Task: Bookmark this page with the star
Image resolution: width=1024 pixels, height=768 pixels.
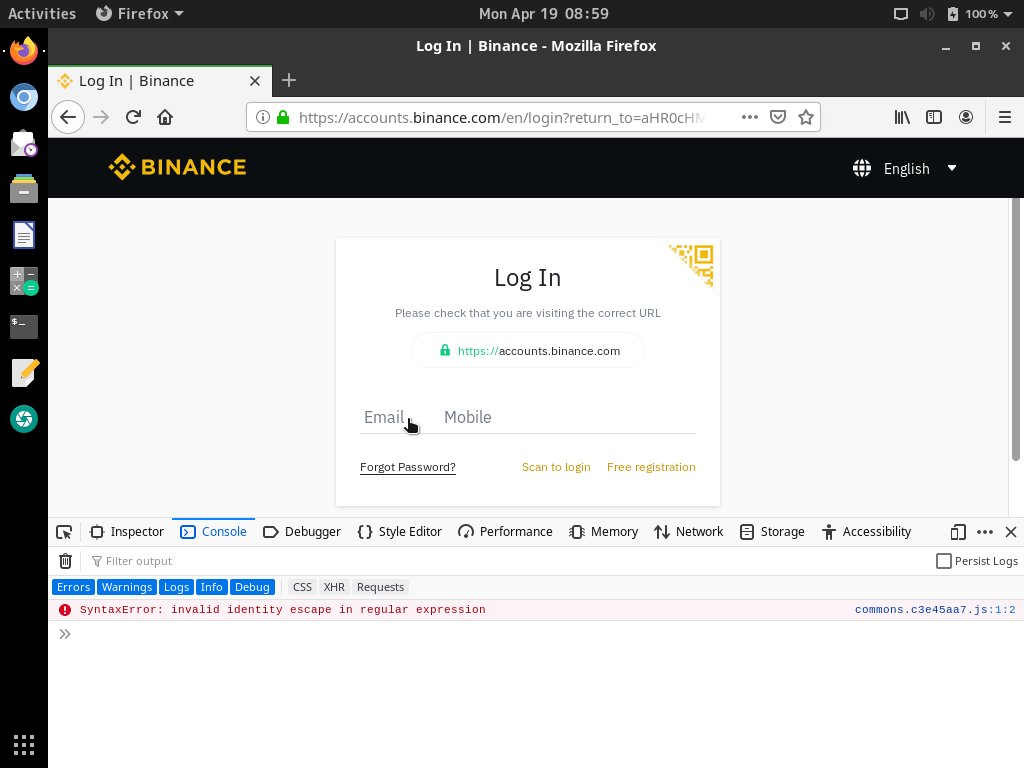Action: click(x=806, y=118)
